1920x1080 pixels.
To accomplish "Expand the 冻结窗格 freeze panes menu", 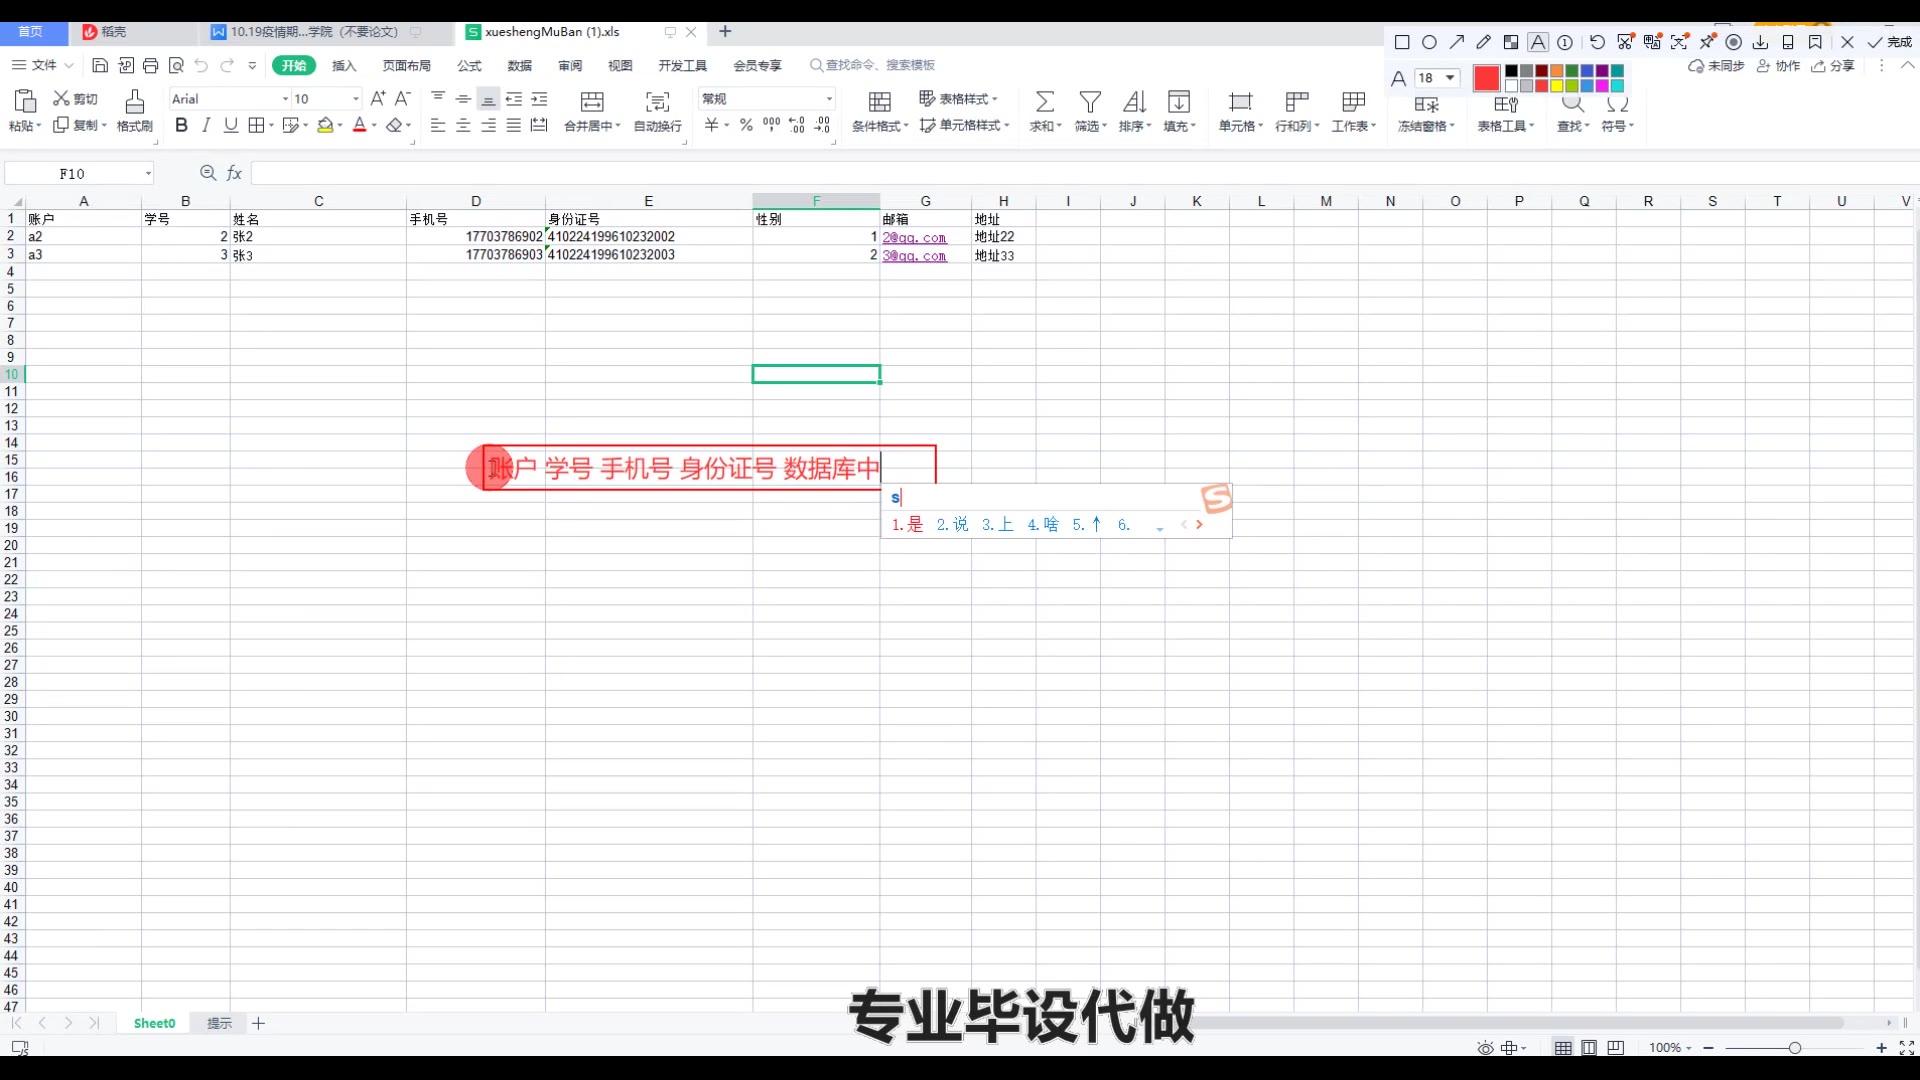I will pos(1426,126).
